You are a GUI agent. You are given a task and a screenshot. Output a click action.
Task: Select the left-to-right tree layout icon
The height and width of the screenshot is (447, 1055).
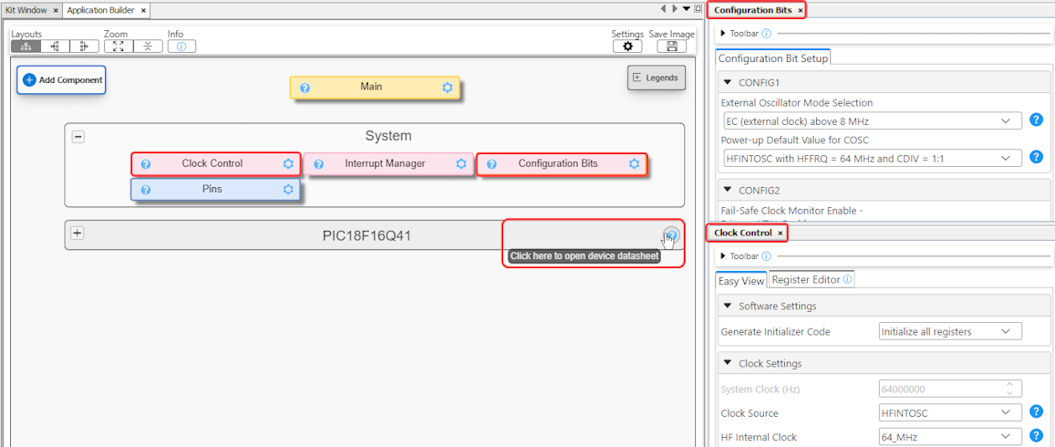point(55,46)
